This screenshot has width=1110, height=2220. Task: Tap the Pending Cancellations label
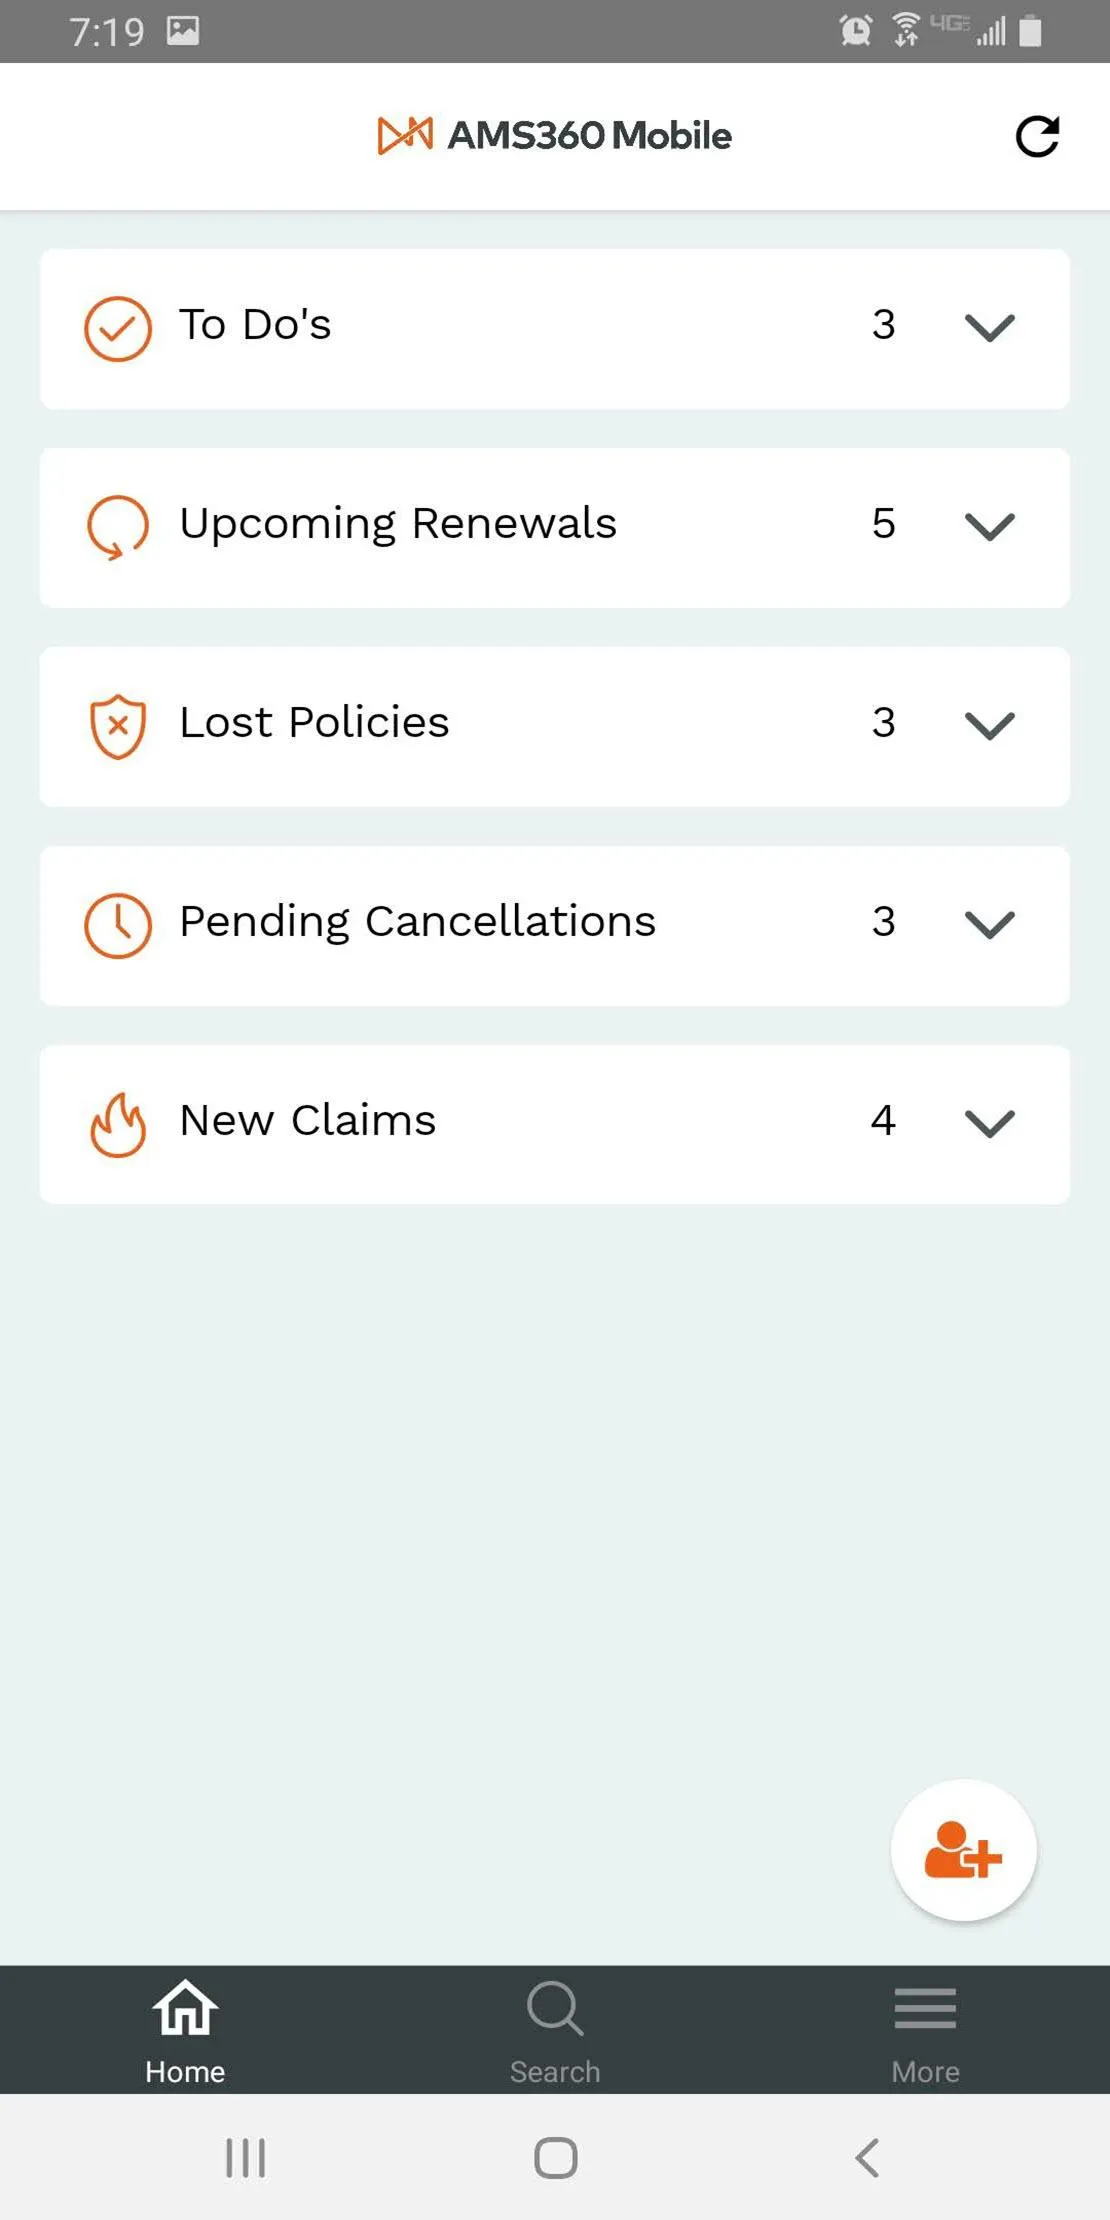click(417, 922)
